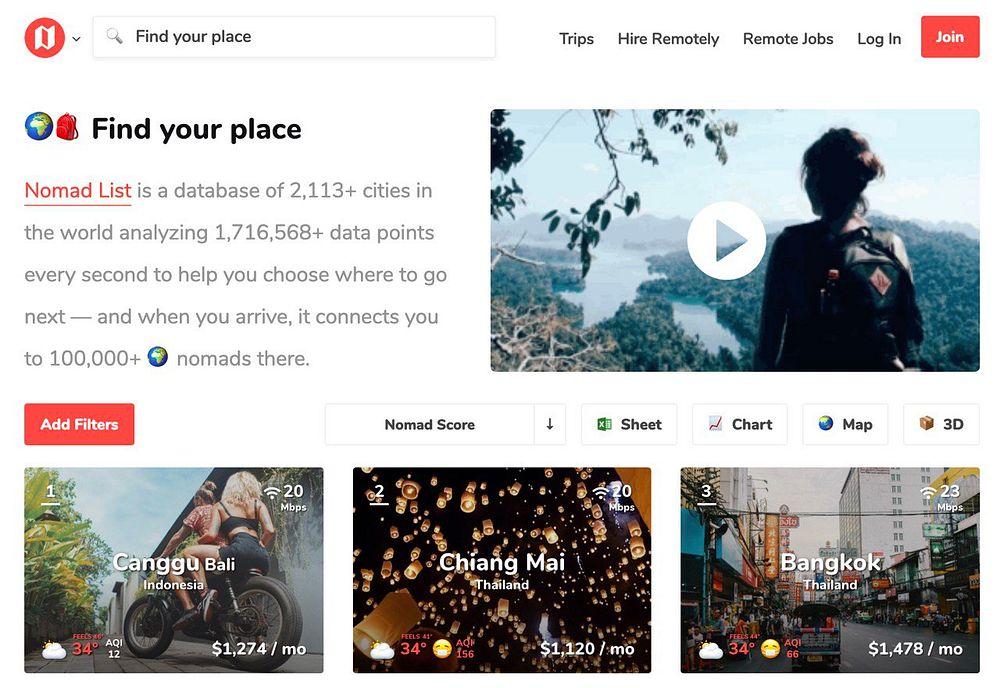Switch to Chart view
The image size is (1000, 688).
[740, 424]
